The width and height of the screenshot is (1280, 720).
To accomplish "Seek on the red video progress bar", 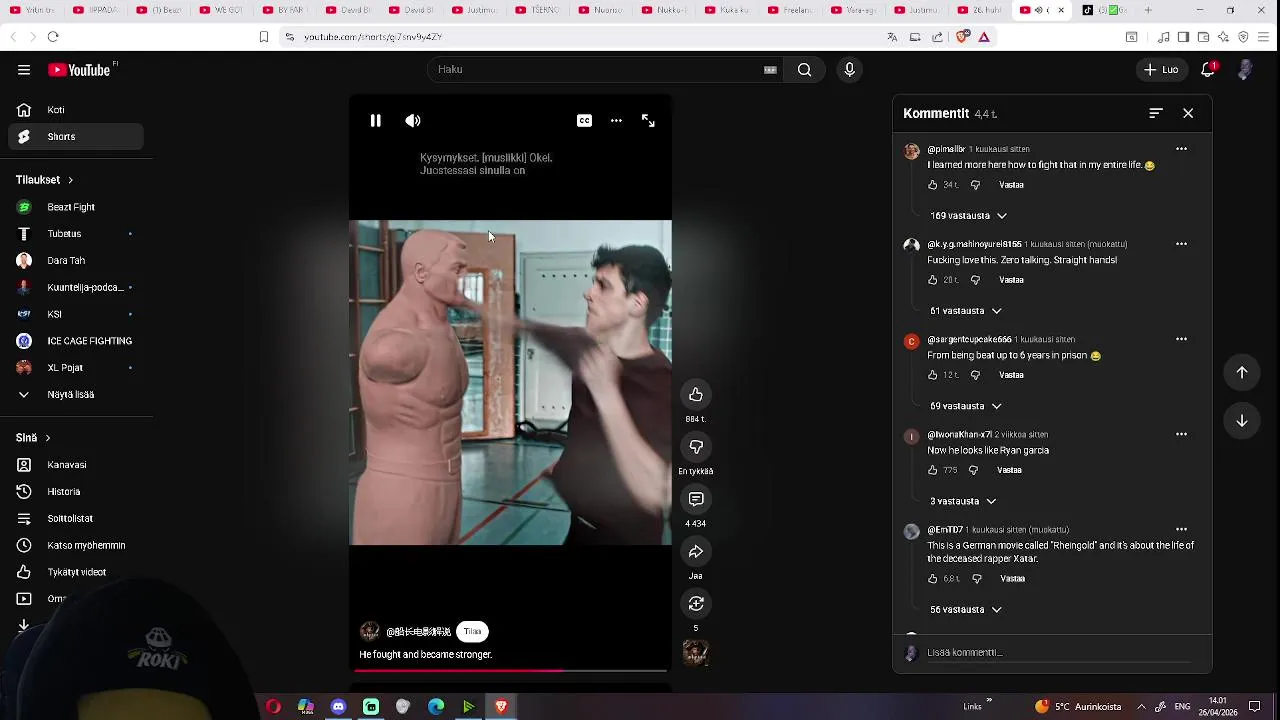I will click(x=510, y=670).
